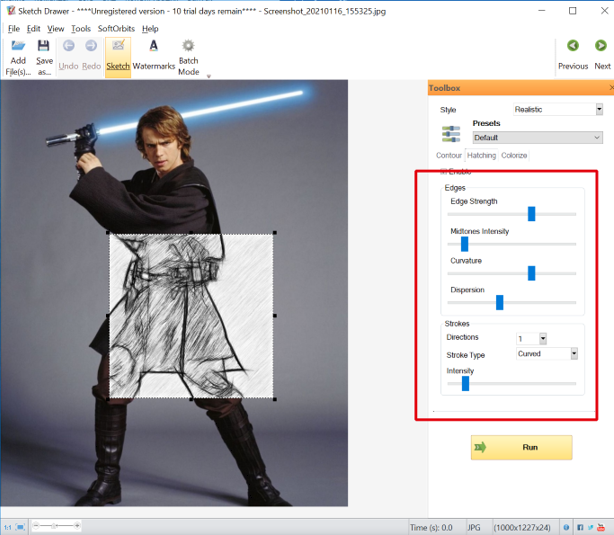Switch to Batch Mode
The height and width of the screenshot is (535, 614).
tap(188, 58)
